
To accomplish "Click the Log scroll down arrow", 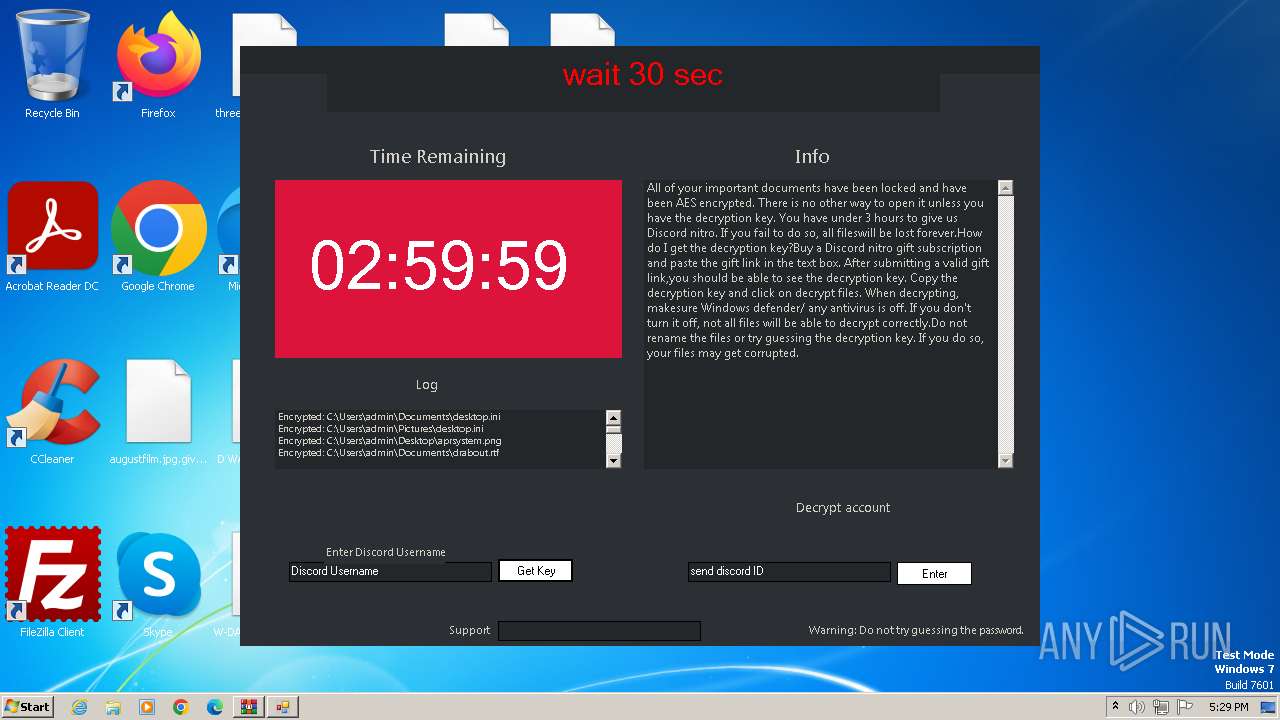I will point(614,460).
